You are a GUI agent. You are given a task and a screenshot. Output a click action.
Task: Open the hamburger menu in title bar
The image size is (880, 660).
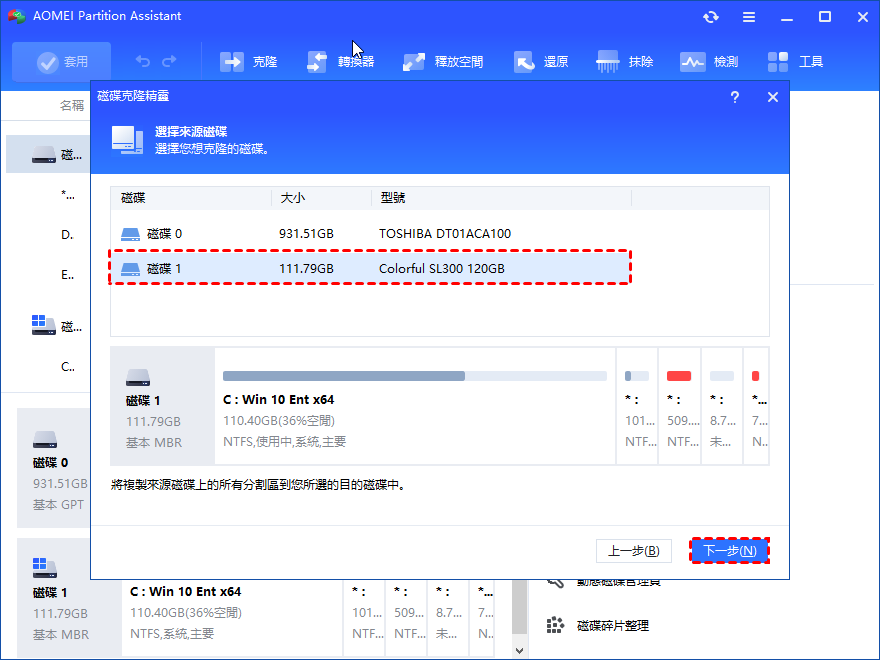(749, 17)
